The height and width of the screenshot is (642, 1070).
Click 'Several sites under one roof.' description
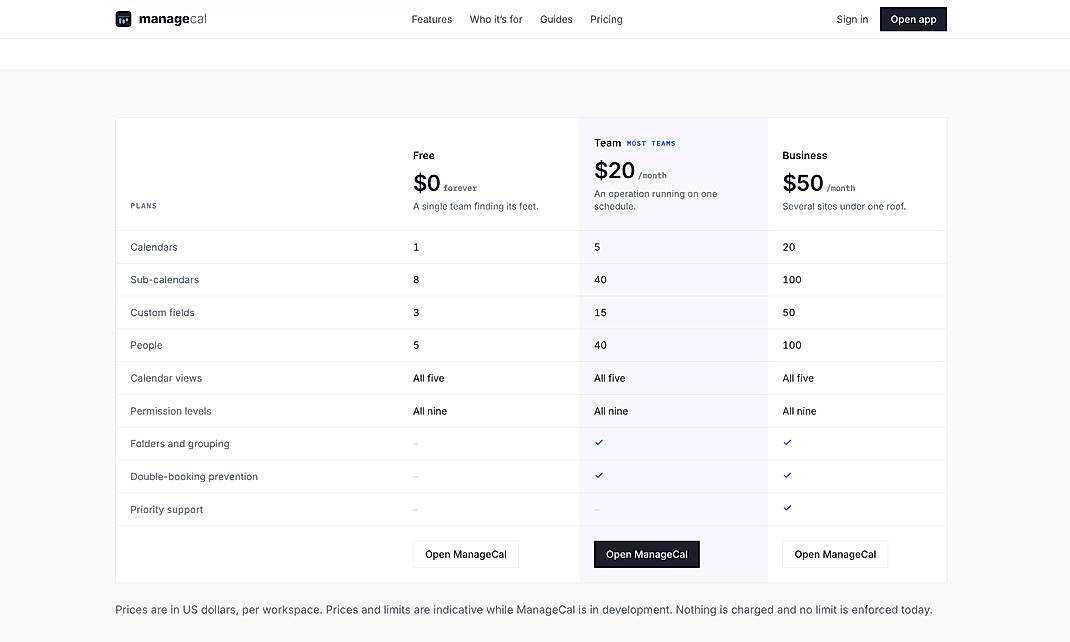coord(844,206)
